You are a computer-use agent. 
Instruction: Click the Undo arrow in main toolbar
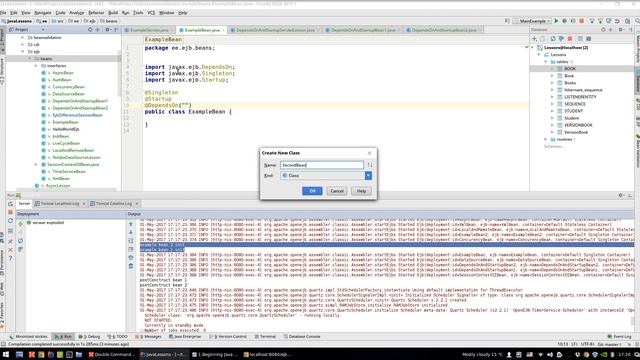pyautogui.click(x=617, y=21)
